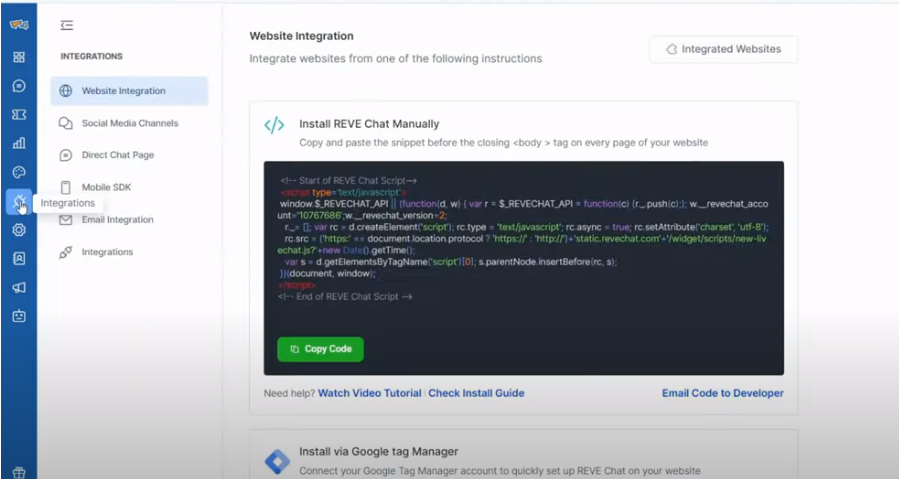
Task: Click the 'Need help?' text
Action: 290,393
